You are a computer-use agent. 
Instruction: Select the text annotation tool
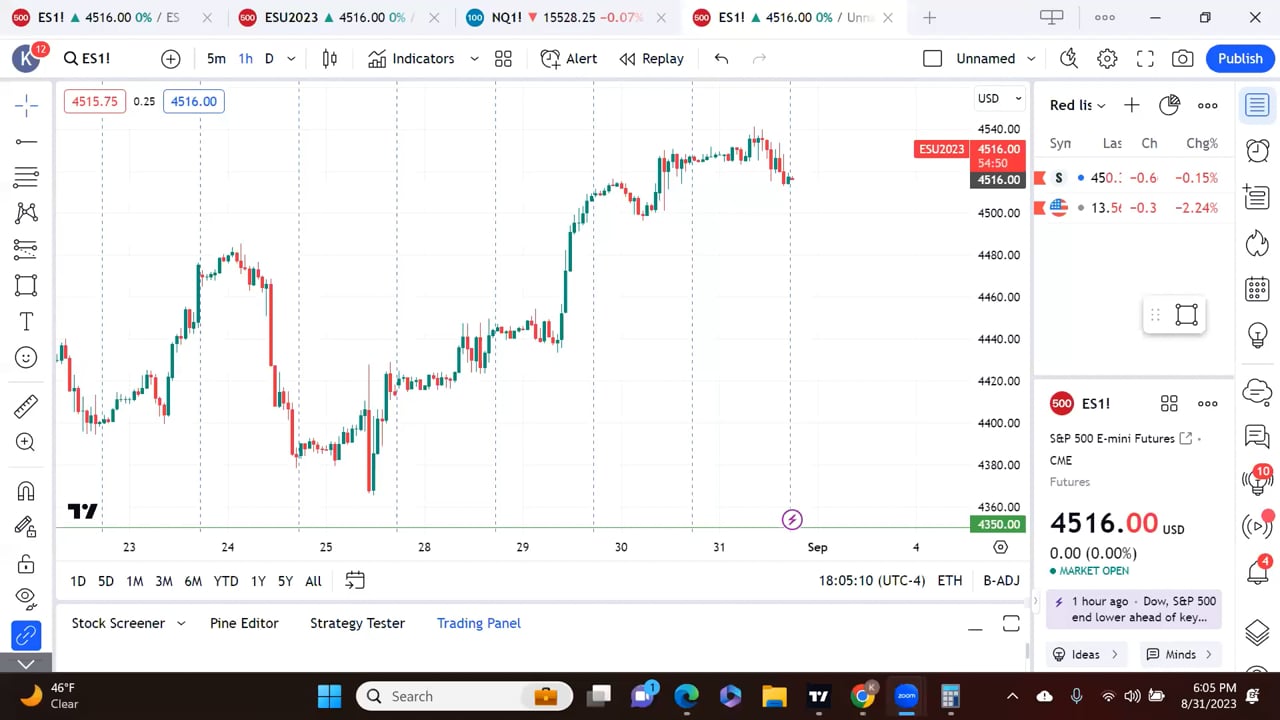(x=25, y=321)
